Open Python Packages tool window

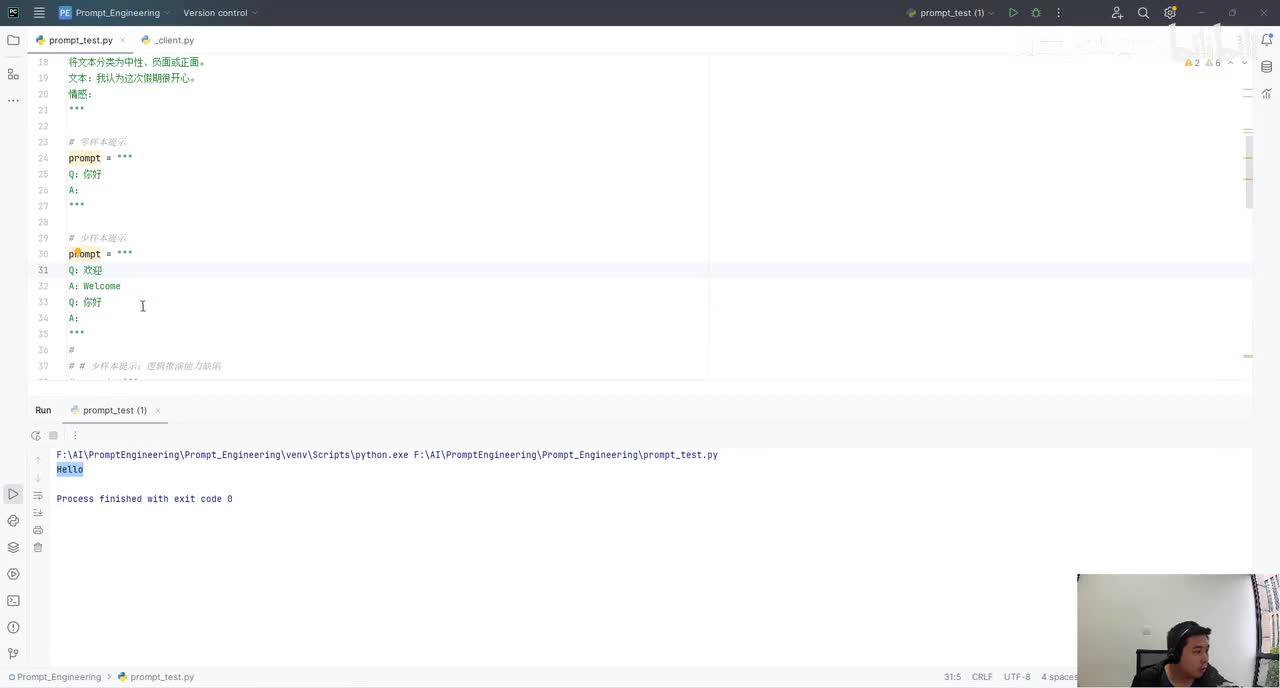pos(13,547)
